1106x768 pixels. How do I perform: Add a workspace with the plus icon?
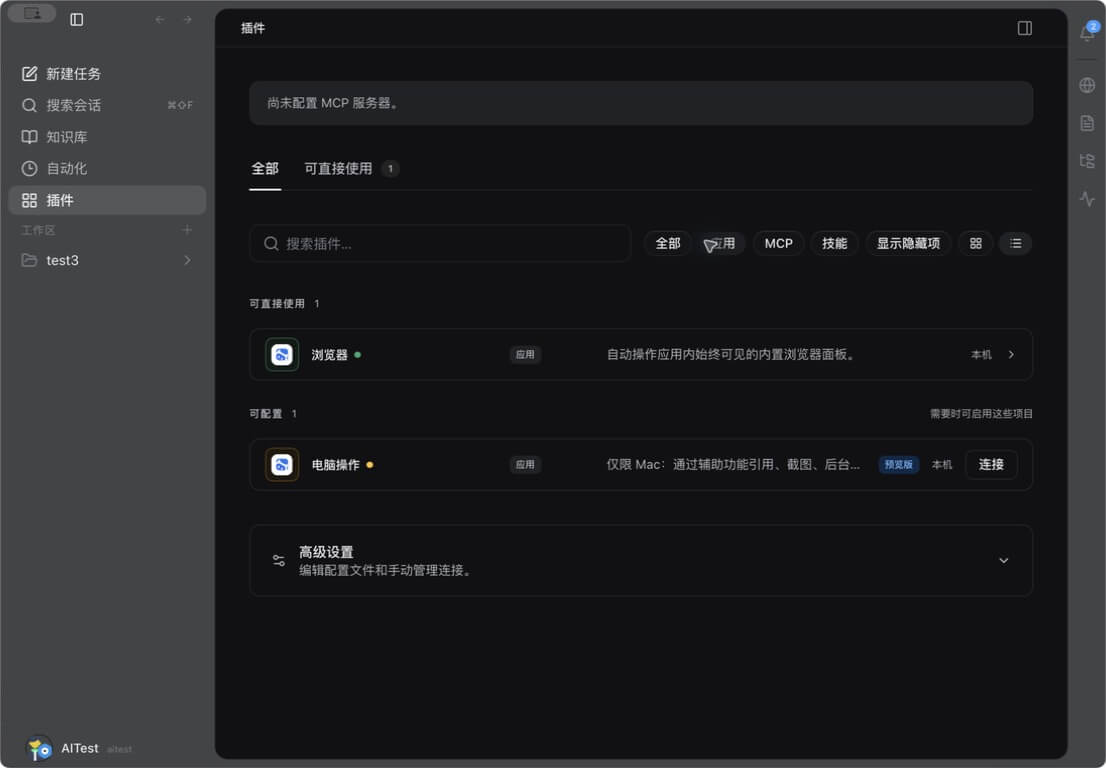(187, 230)
